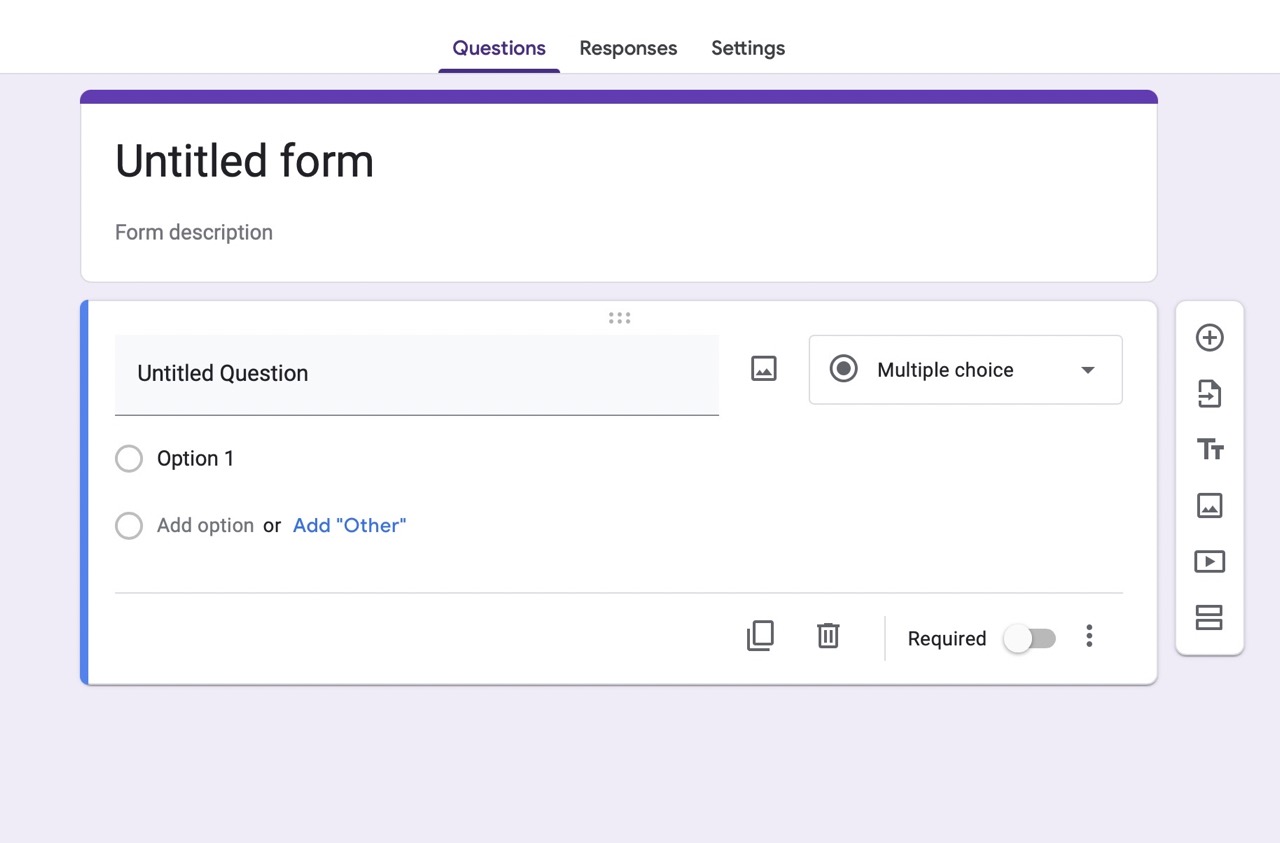The height and width of the screenshot is (843, 1280).
Task: Open the Multiple choice question type dropdown
Action: point(964,370)
